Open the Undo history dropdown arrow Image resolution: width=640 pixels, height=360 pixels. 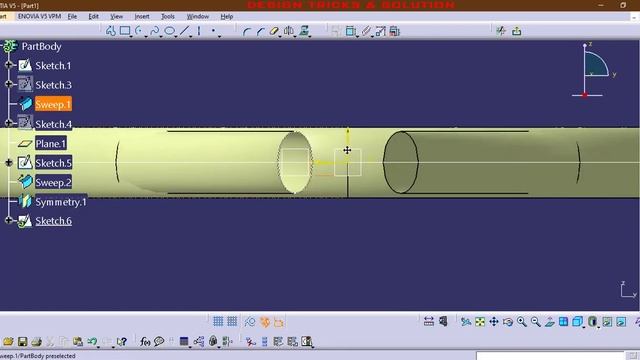click(x=98, y=347)
